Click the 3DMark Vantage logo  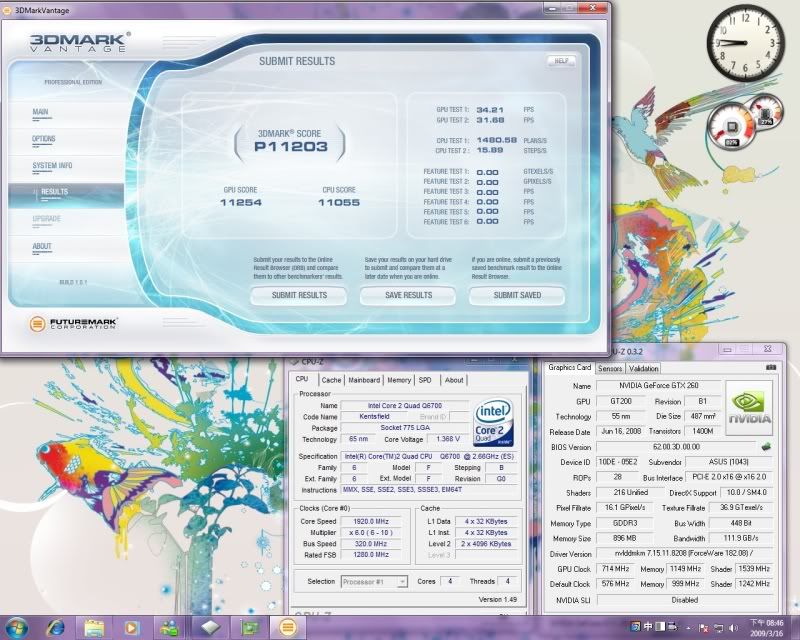tap(79, 42)
